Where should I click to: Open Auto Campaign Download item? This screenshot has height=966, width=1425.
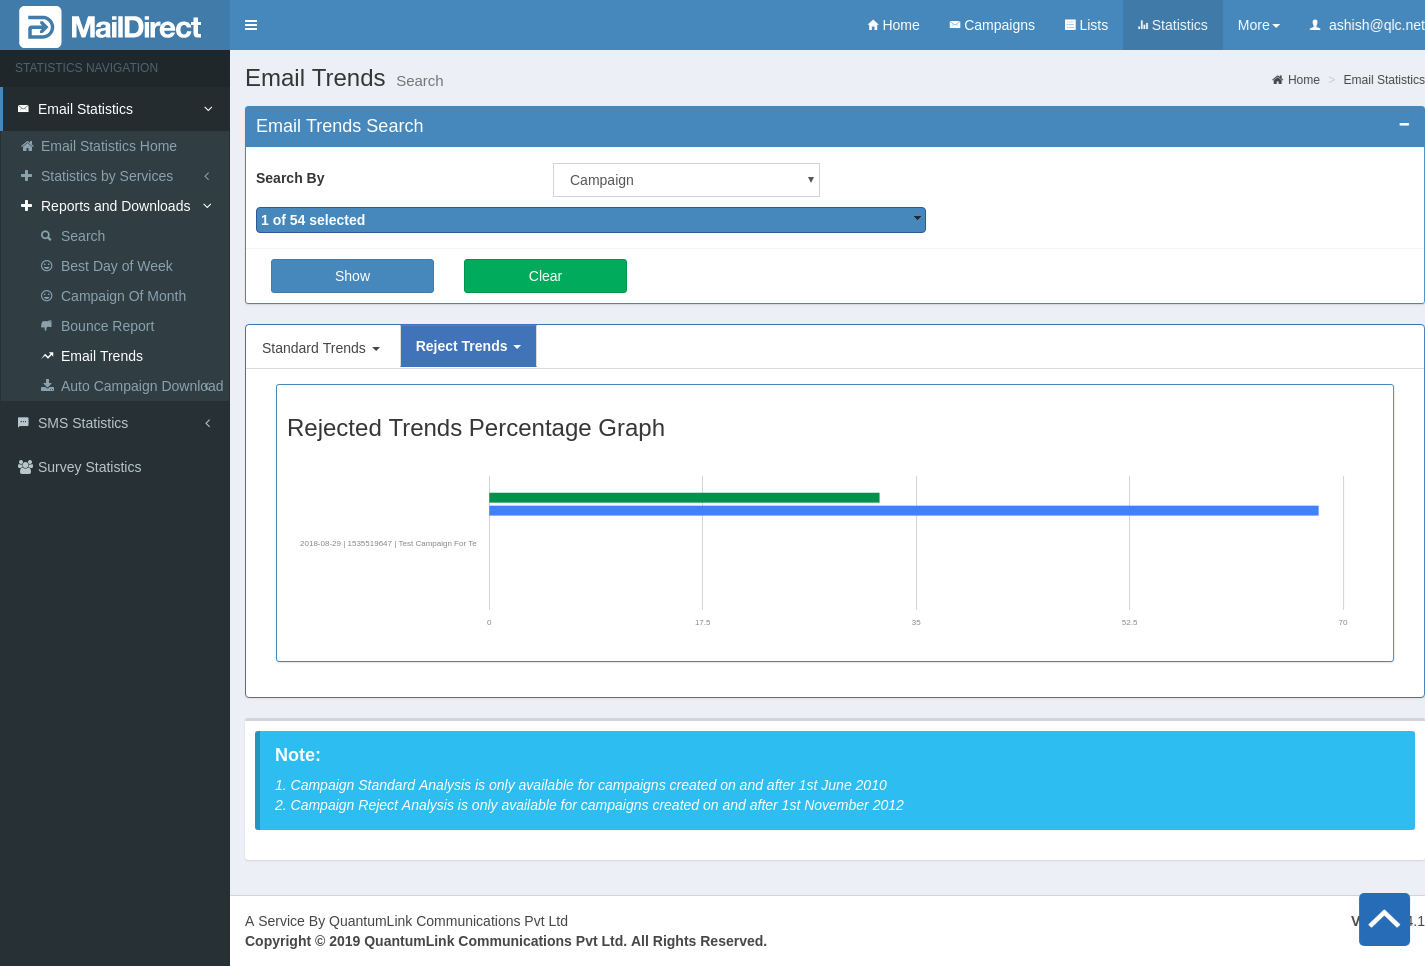[141, 386]
